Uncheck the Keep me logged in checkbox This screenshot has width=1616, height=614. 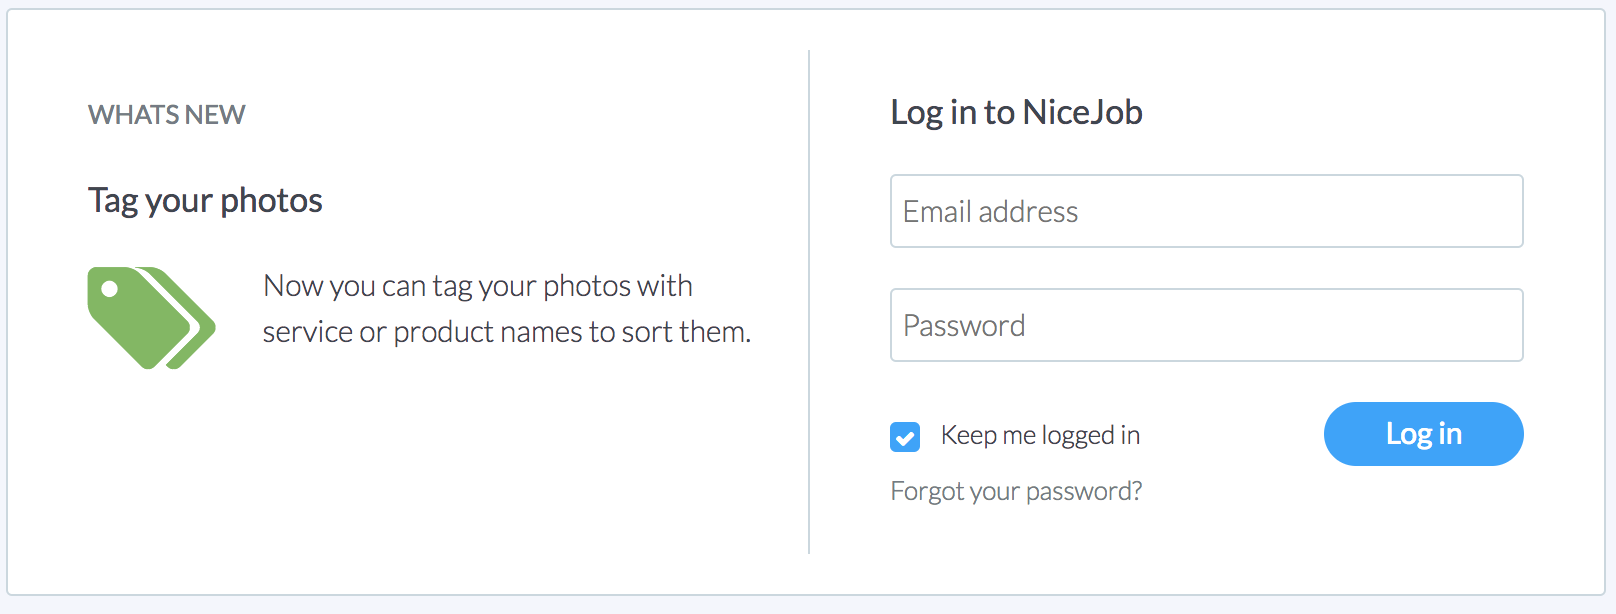(x=905, y=437)
